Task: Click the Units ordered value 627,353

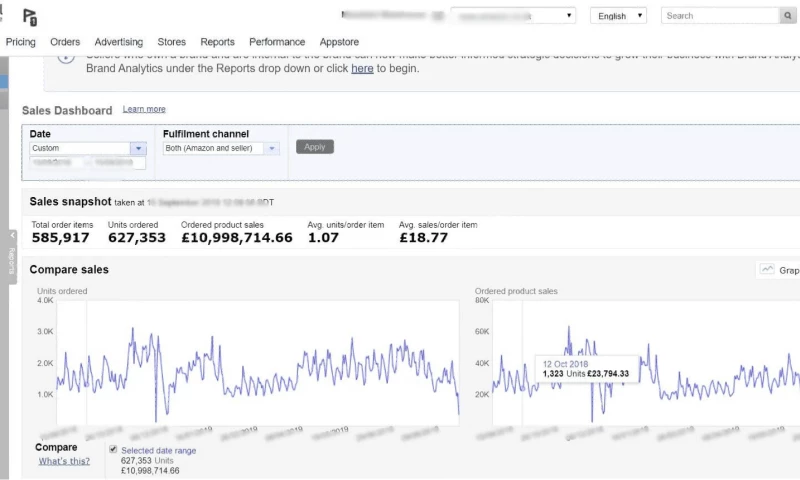Action: pos(137,238)
